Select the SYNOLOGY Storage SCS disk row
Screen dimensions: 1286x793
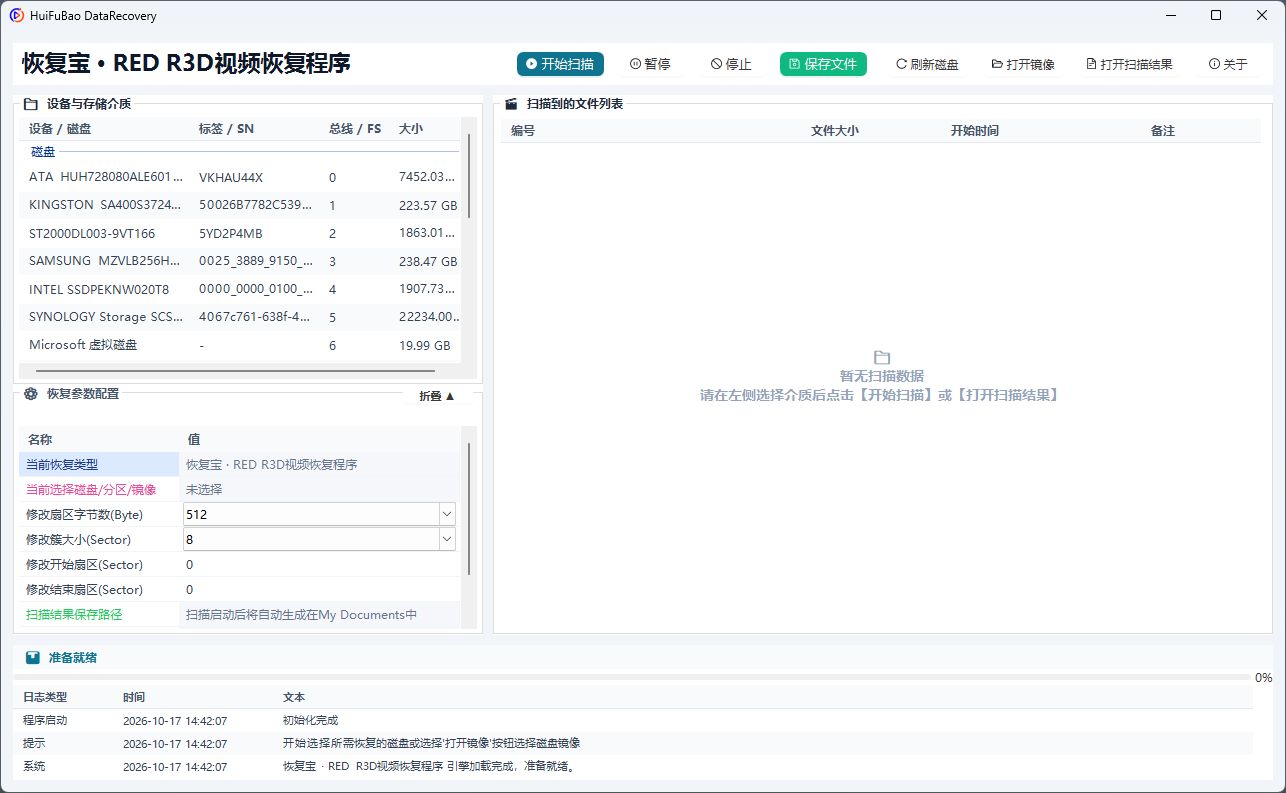pyautogui.click(x=240, y=317)
